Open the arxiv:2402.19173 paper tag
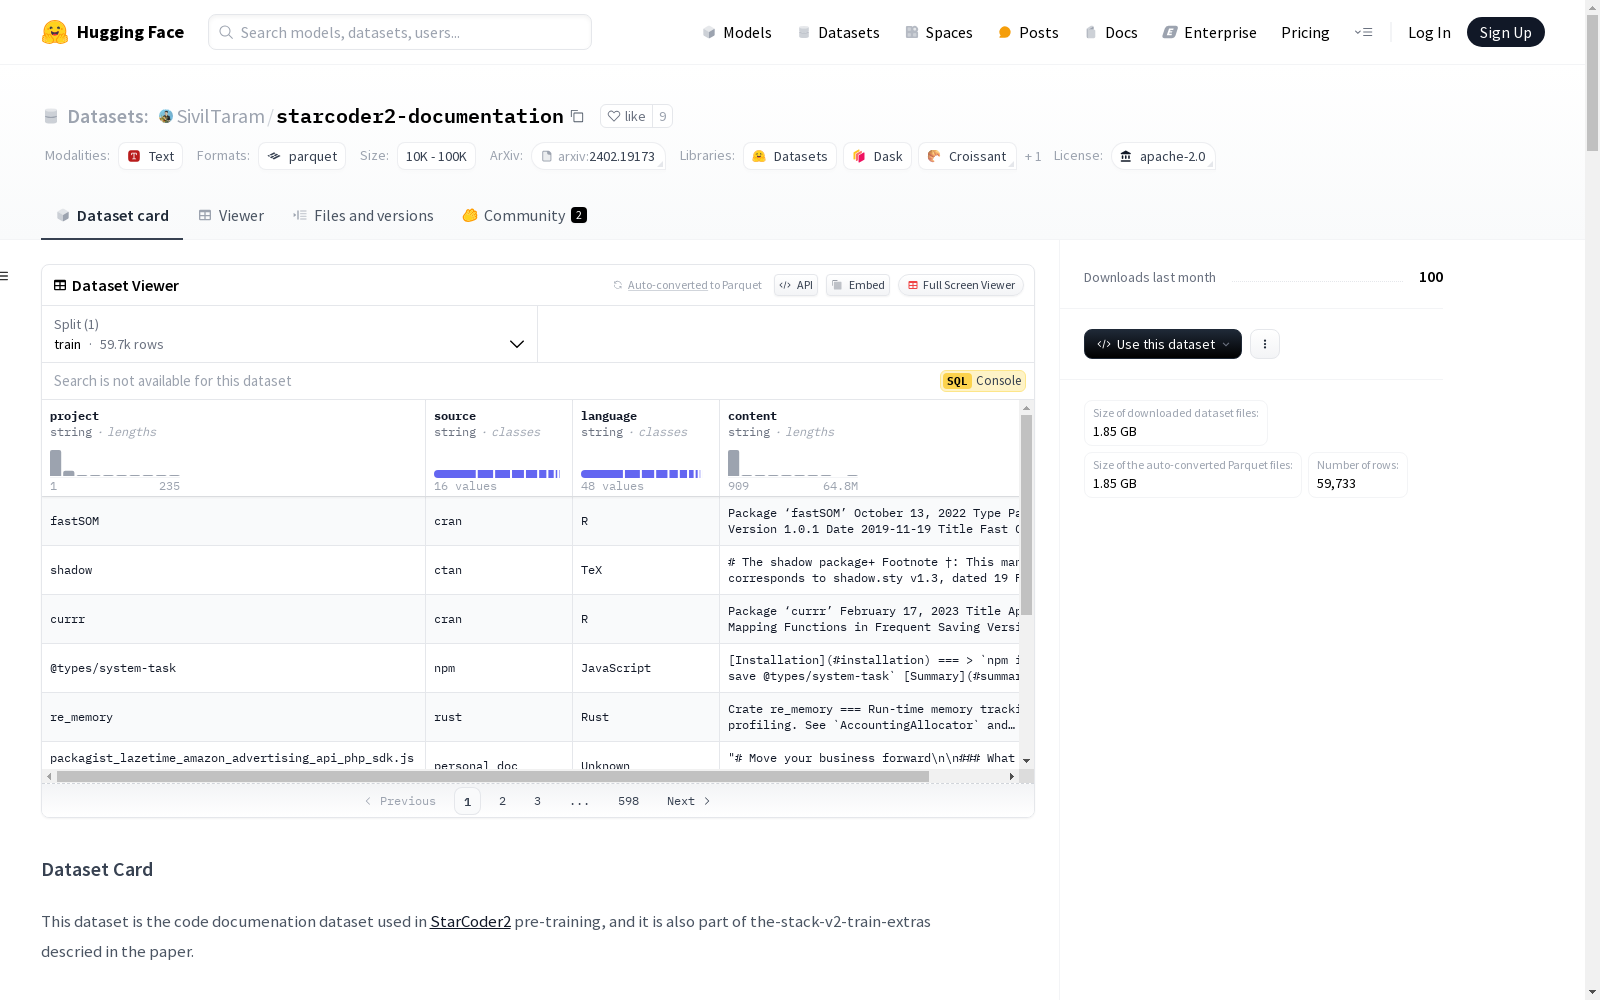 point(598,156)
